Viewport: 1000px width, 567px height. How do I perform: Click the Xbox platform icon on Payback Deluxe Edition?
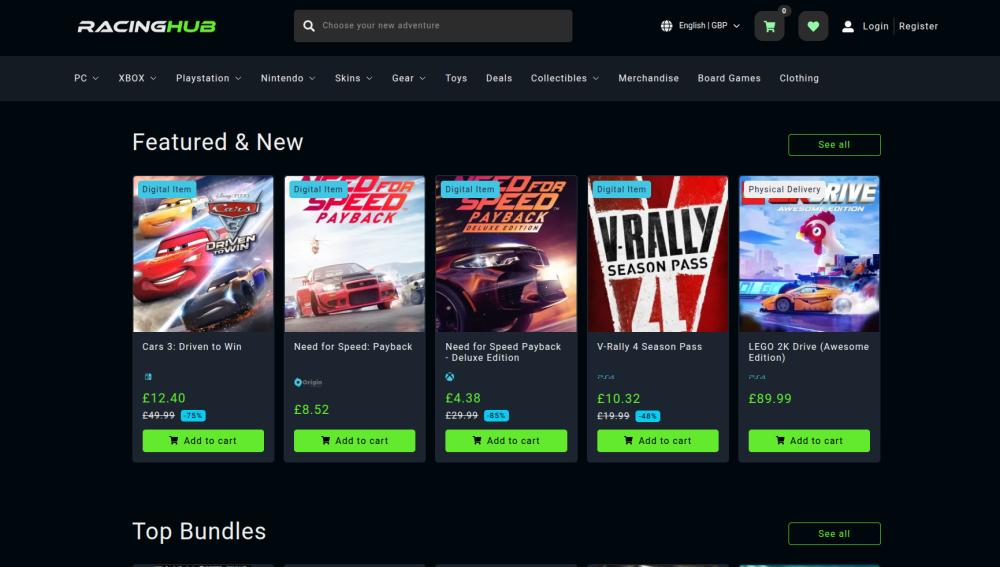pos(450,377)
